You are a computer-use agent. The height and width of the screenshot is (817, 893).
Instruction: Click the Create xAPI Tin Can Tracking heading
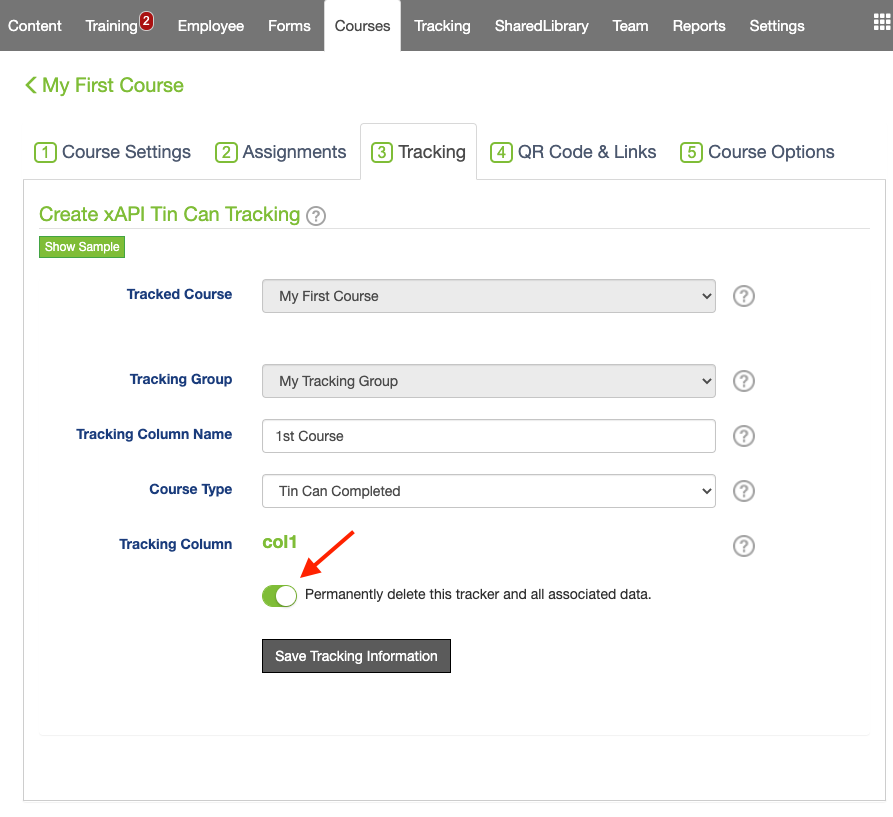tap(170, 214)
